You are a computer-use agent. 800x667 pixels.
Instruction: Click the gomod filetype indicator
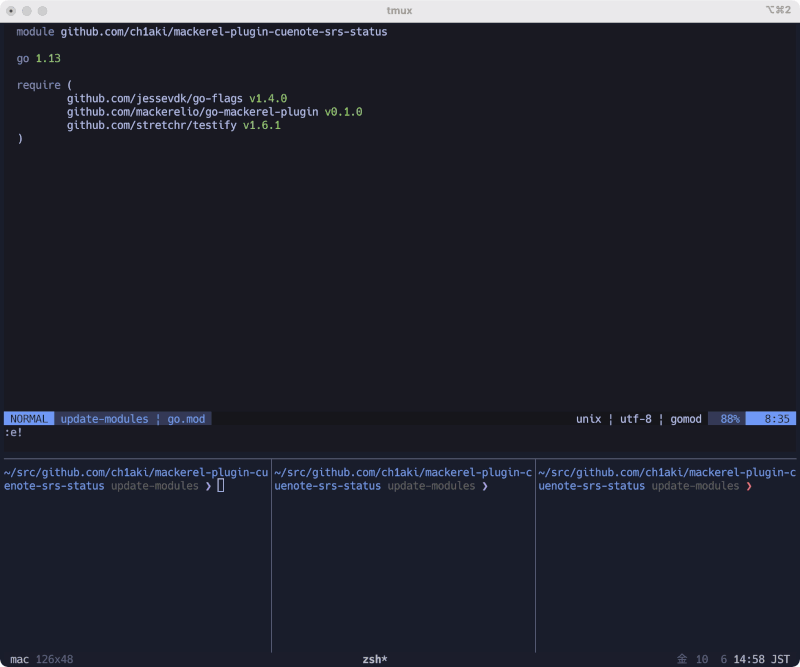click(685, 418)
